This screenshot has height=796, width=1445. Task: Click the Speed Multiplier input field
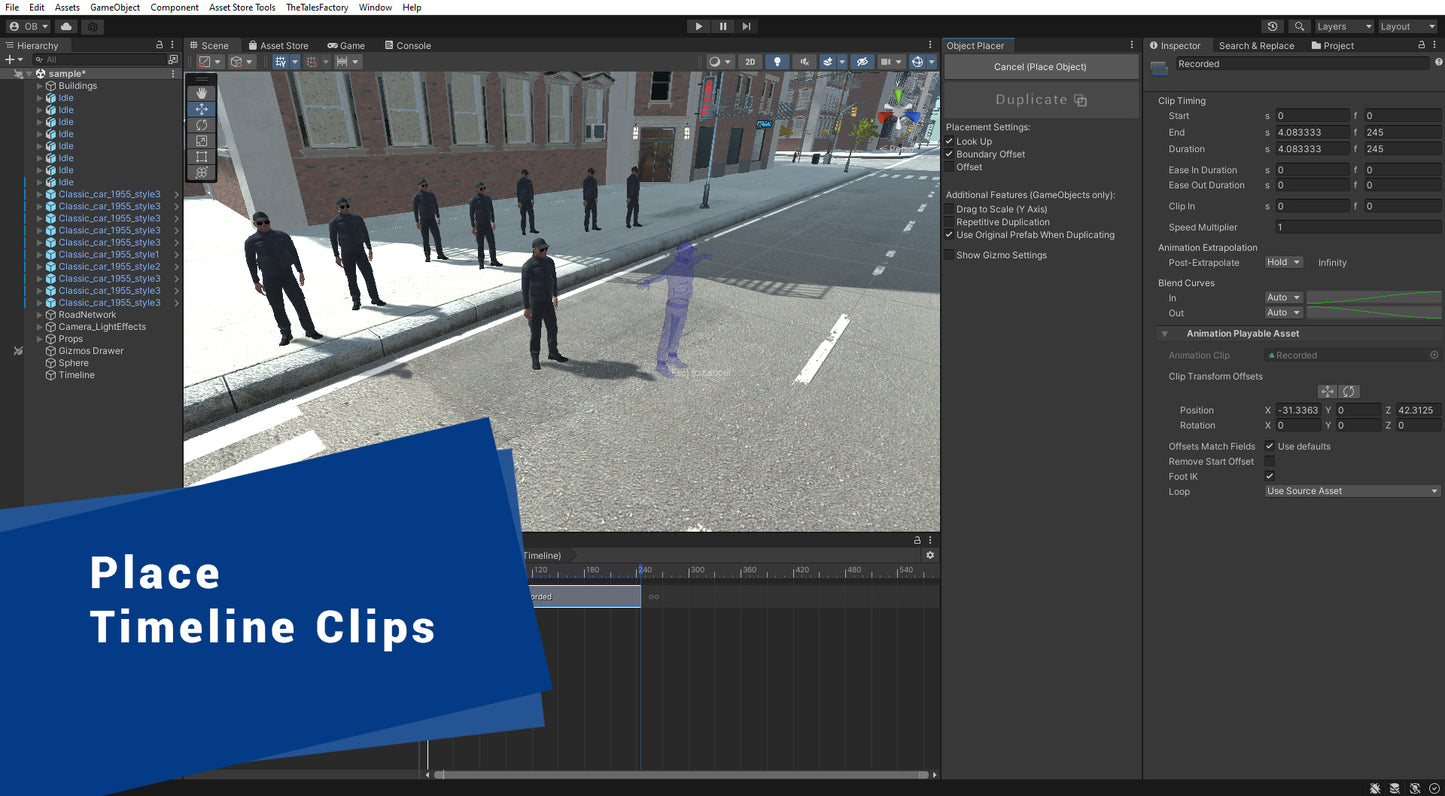coord(1357,227)
